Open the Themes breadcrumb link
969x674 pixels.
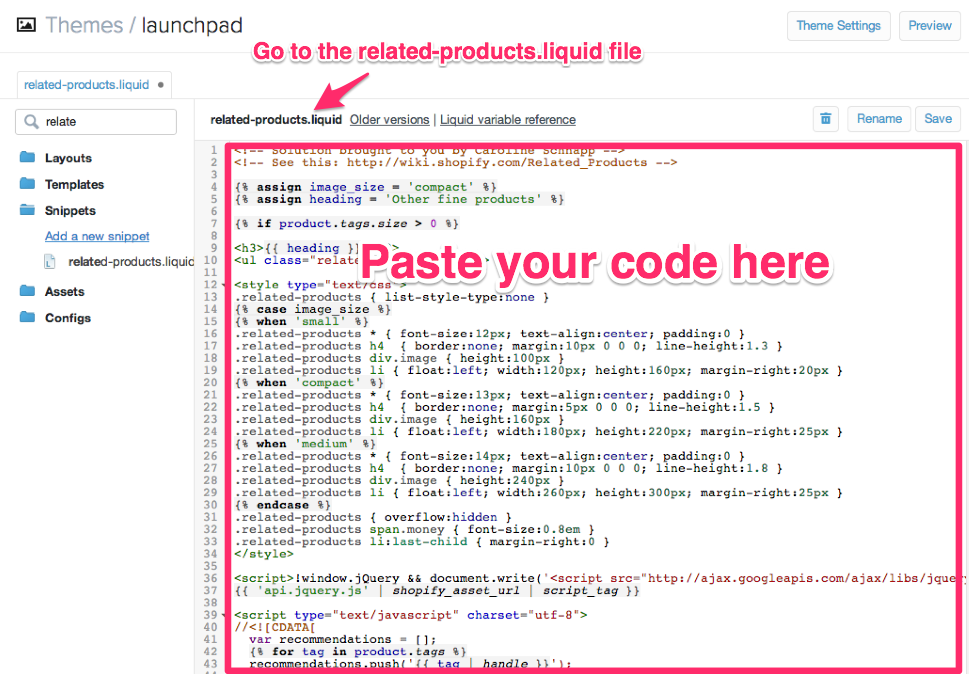[x=84, y=25]
